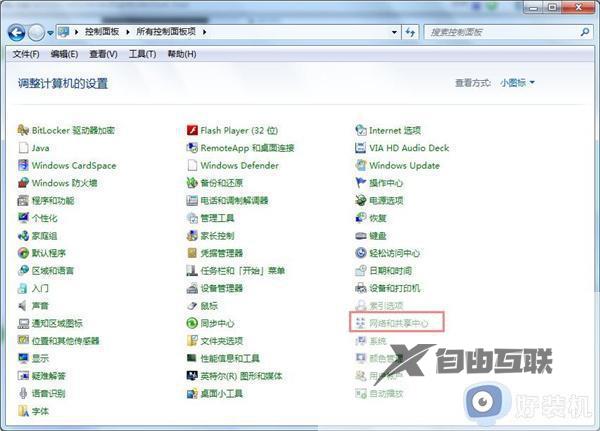Image resolution: width=600 pixels, height=431 pixels.
Task: Open the 设备和打印机 icon
Action: (x=361, y=288)
